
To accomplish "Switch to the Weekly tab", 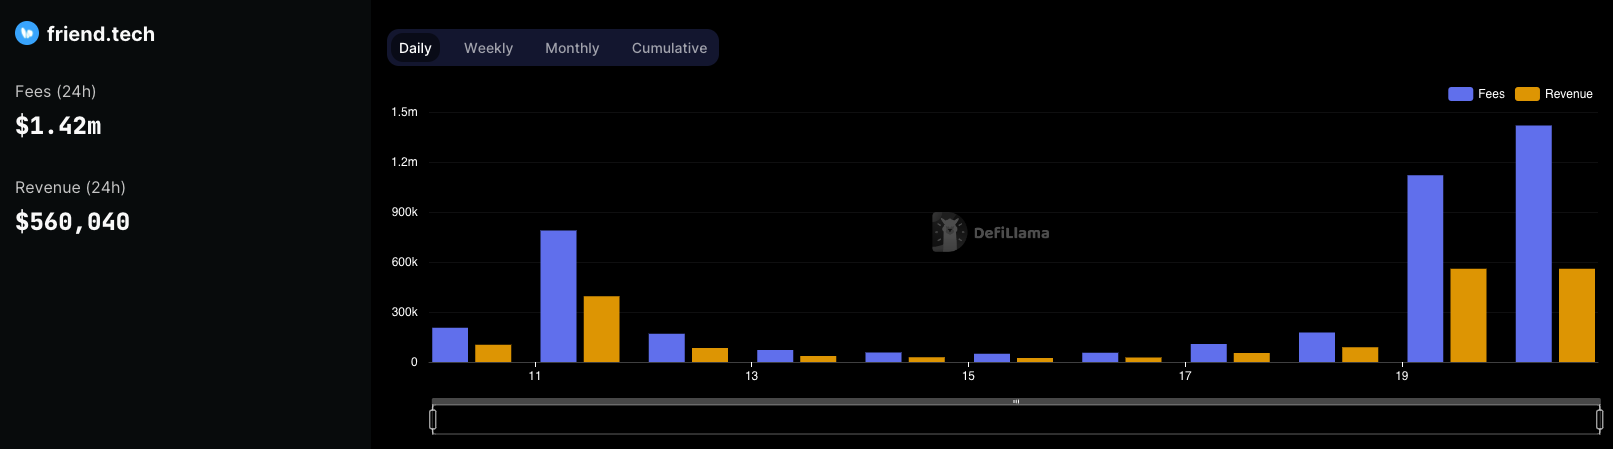I will 488,48.
